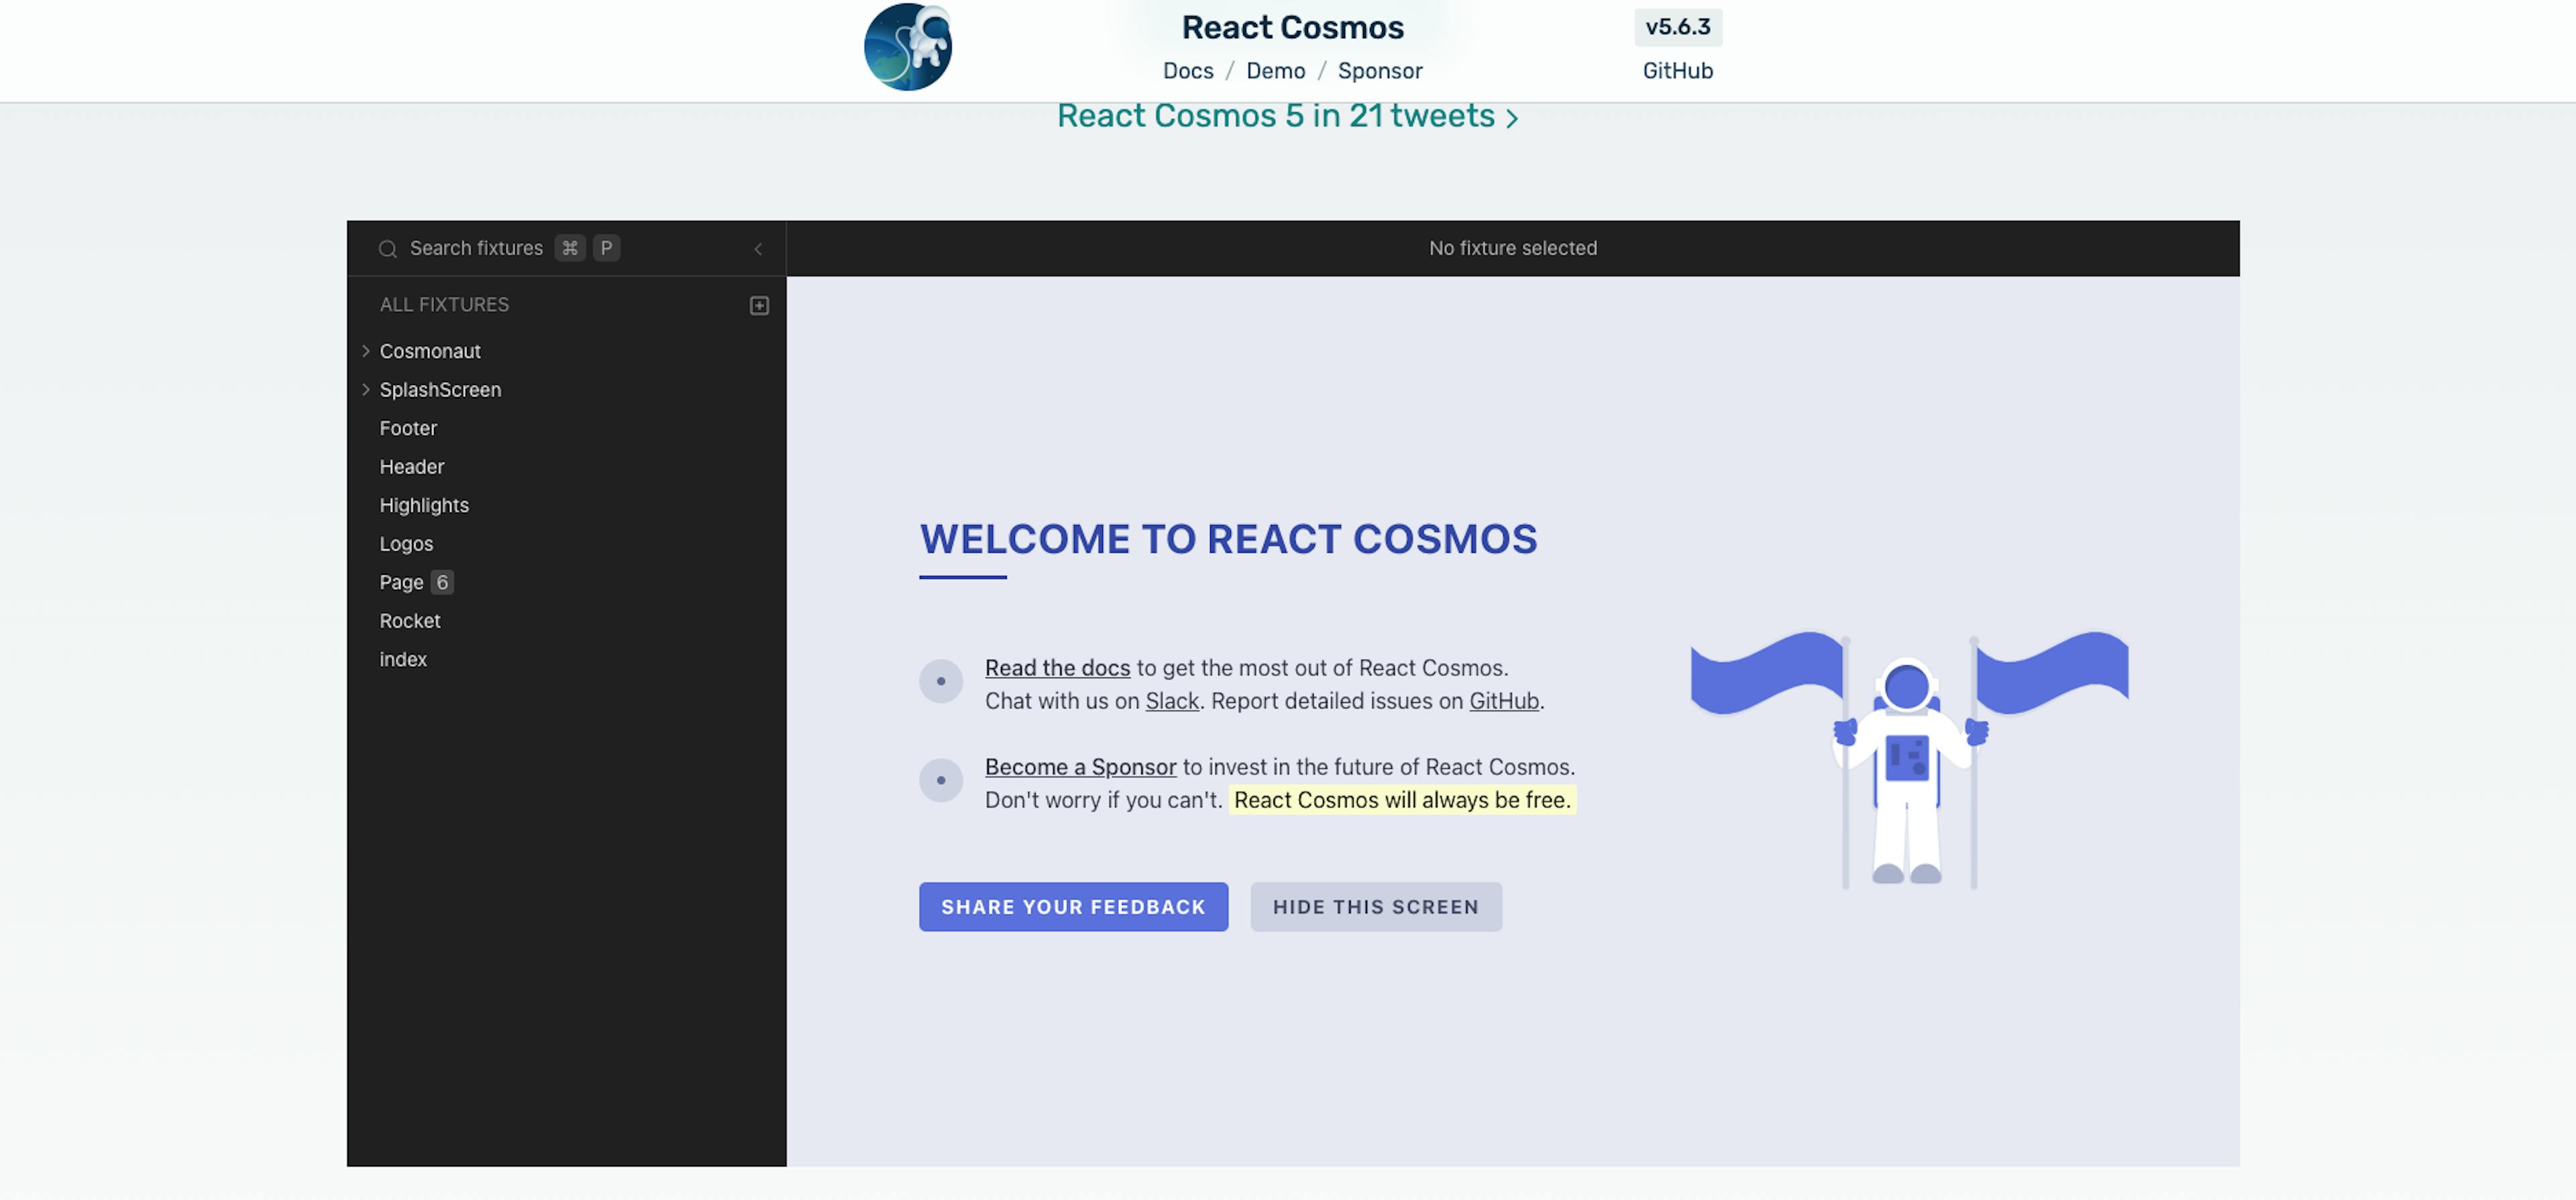
Task: Click the ALL FIXTURES heading
Action: pos(444,305)
